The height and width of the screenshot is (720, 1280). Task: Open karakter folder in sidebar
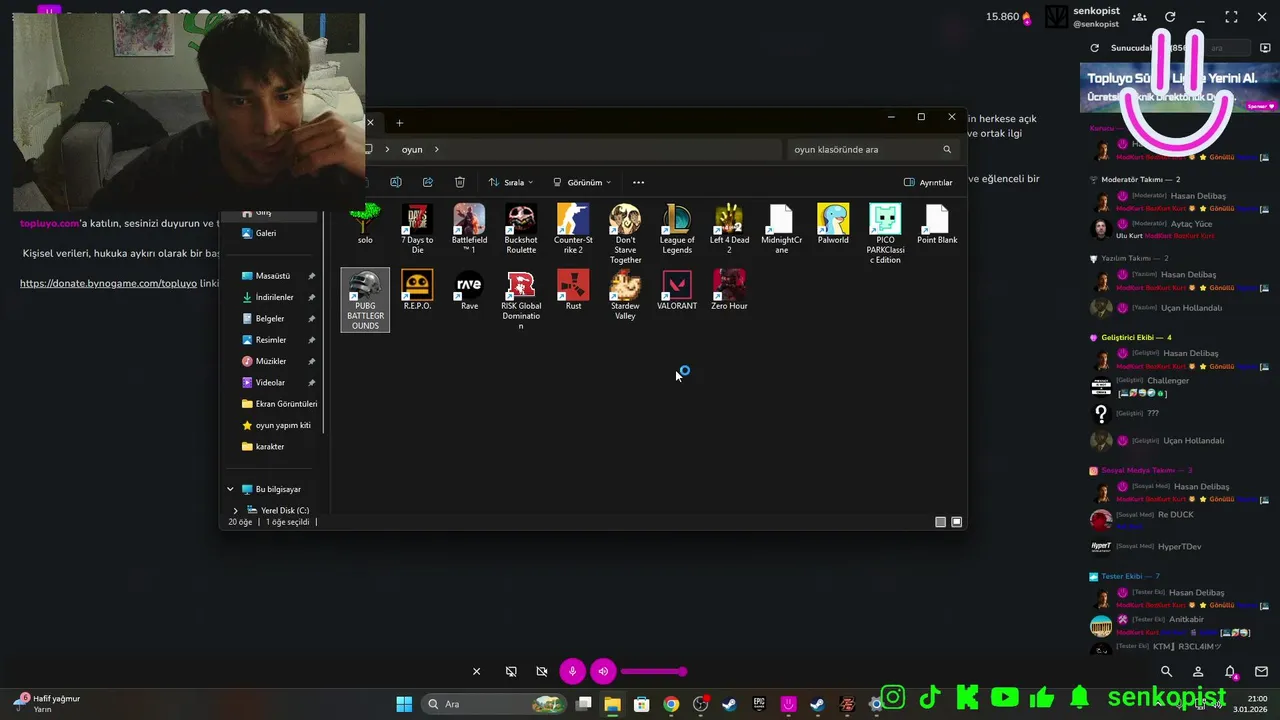tap(264, 446)
